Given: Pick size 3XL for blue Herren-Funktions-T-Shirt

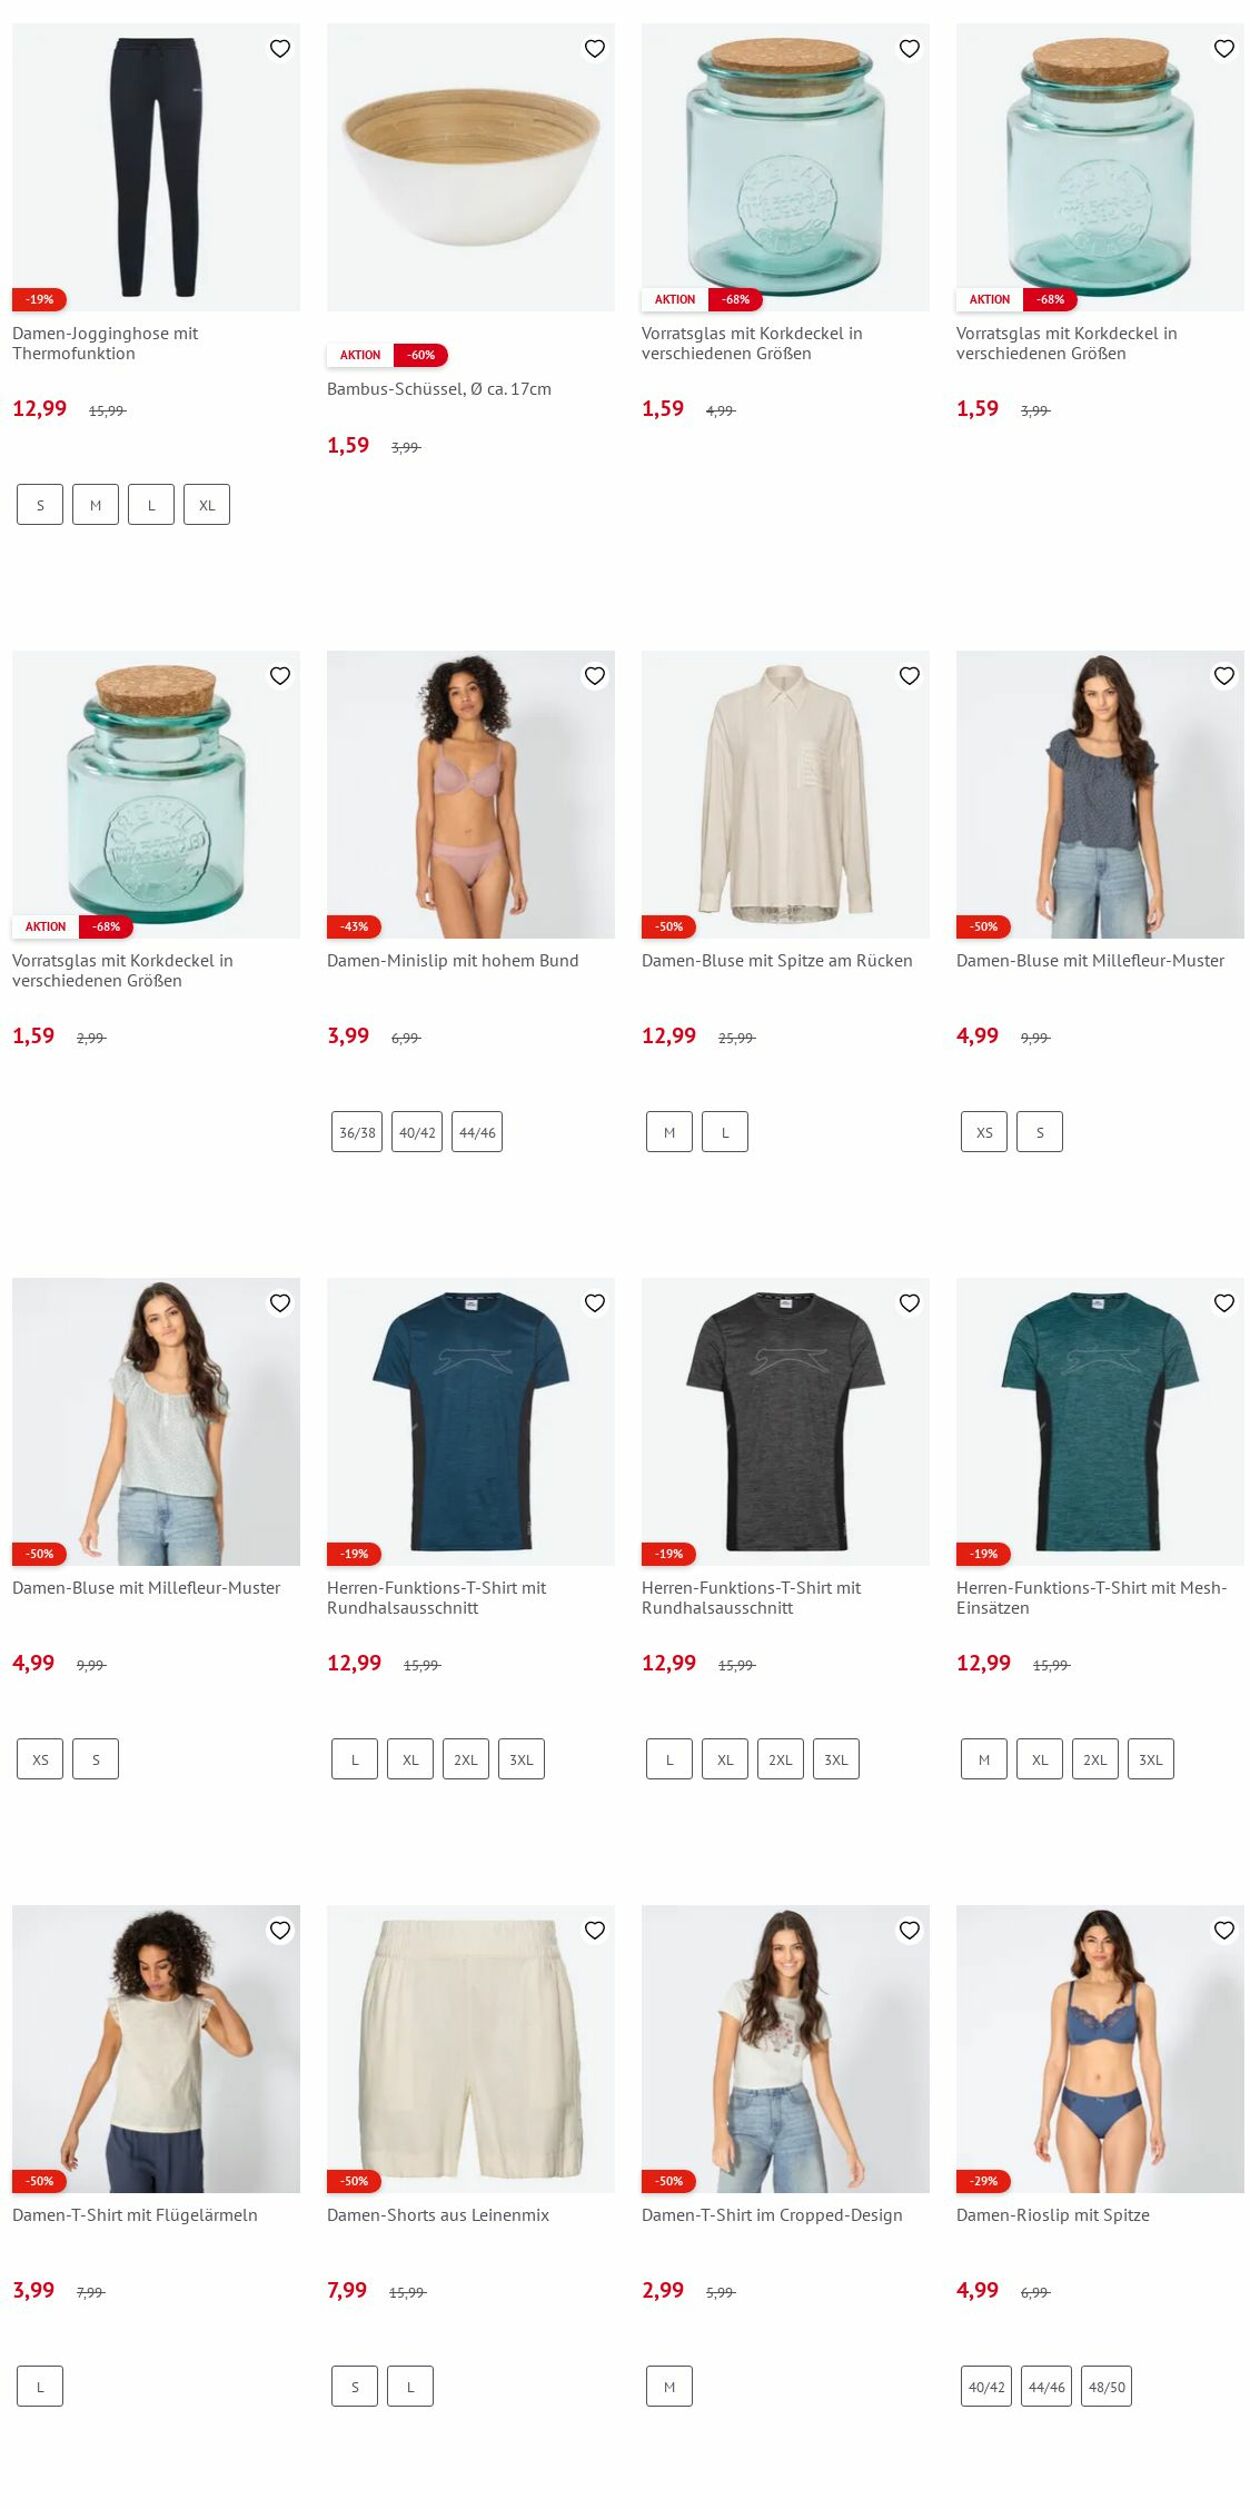Looking at the screenshot, I should coord(521,1759).
